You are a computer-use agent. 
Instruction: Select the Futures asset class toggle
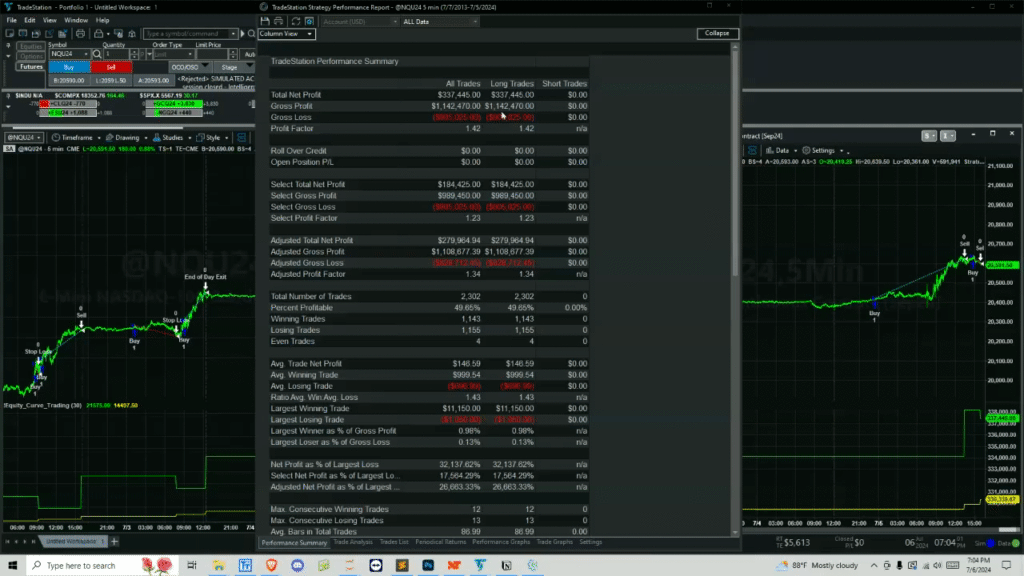[x=31, y=67]
